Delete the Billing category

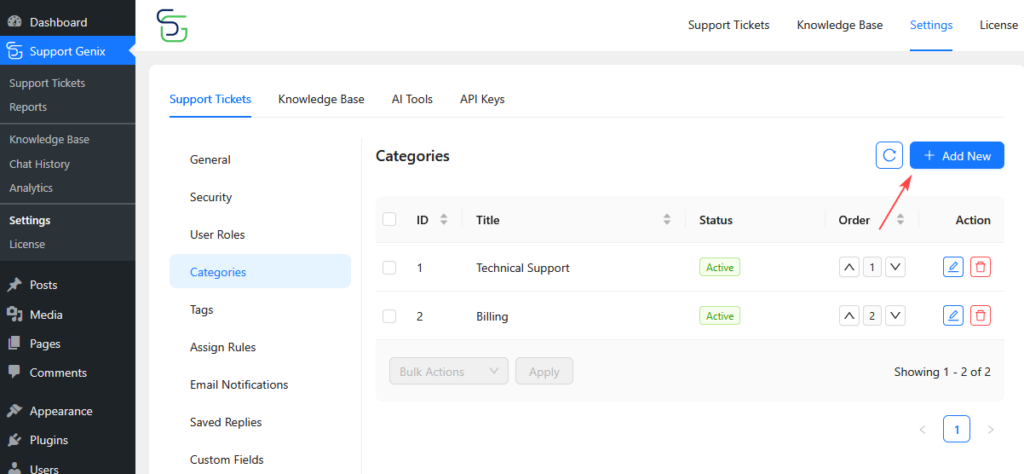980,316
